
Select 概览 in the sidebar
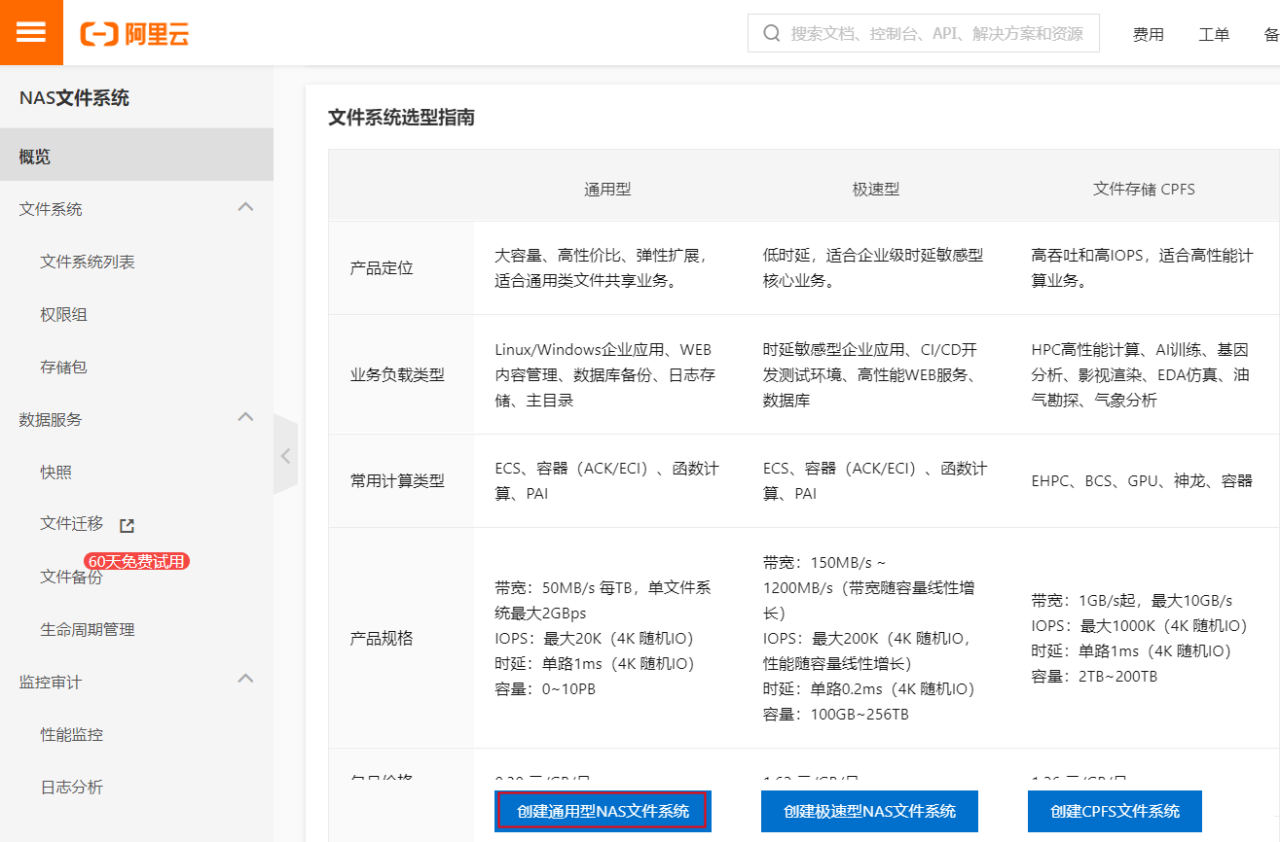point(35,156)
